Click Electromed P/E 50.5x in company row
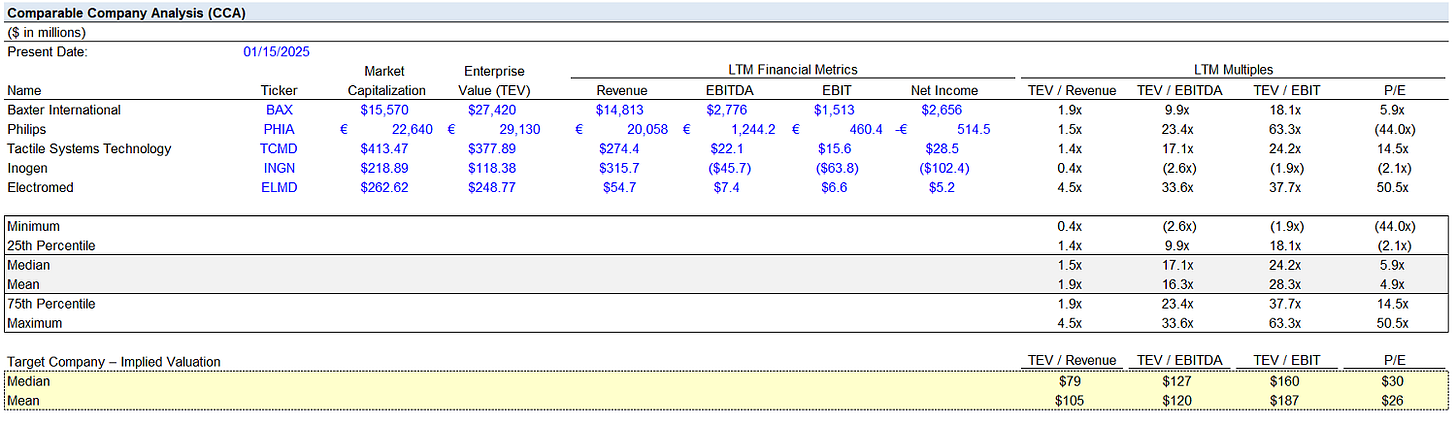Image resolution: width=1456 pixels, height=422 pixels. click(x=1395, y=187)
